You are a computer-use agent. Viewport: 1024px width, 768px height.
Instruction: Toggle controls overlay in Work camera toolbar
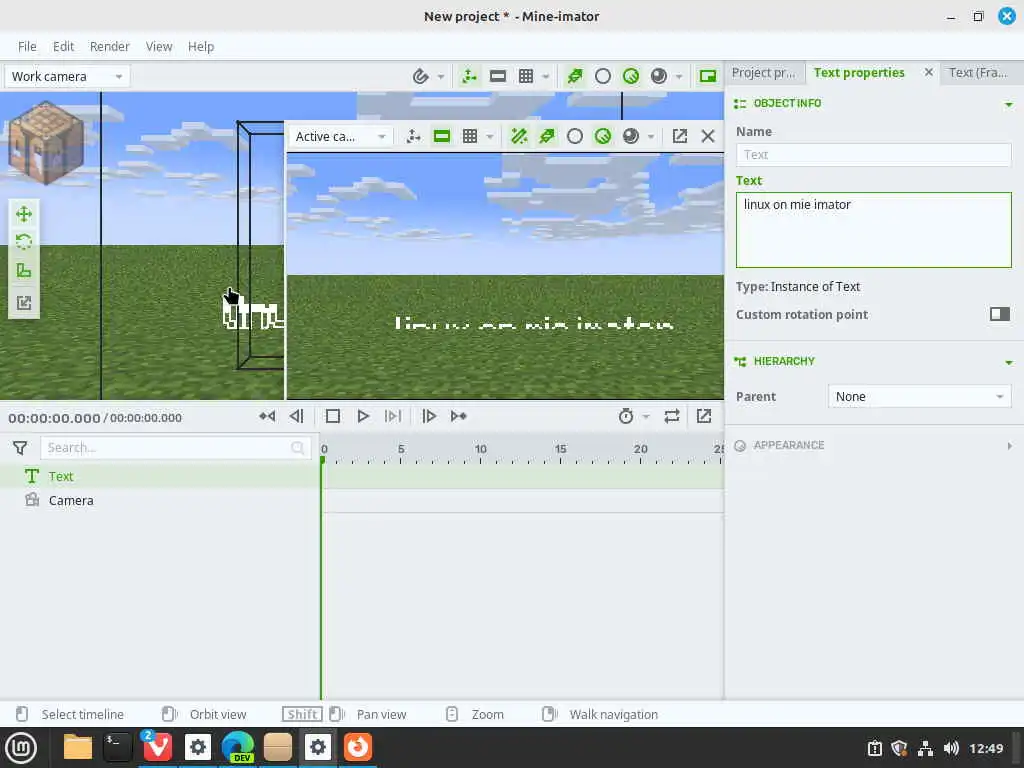coord(469,76)
